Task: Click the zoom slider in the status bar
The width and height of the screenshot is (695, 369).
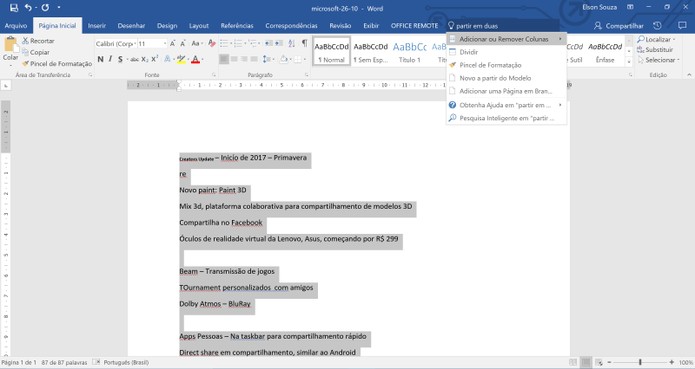Action: [x=640, y=362]
